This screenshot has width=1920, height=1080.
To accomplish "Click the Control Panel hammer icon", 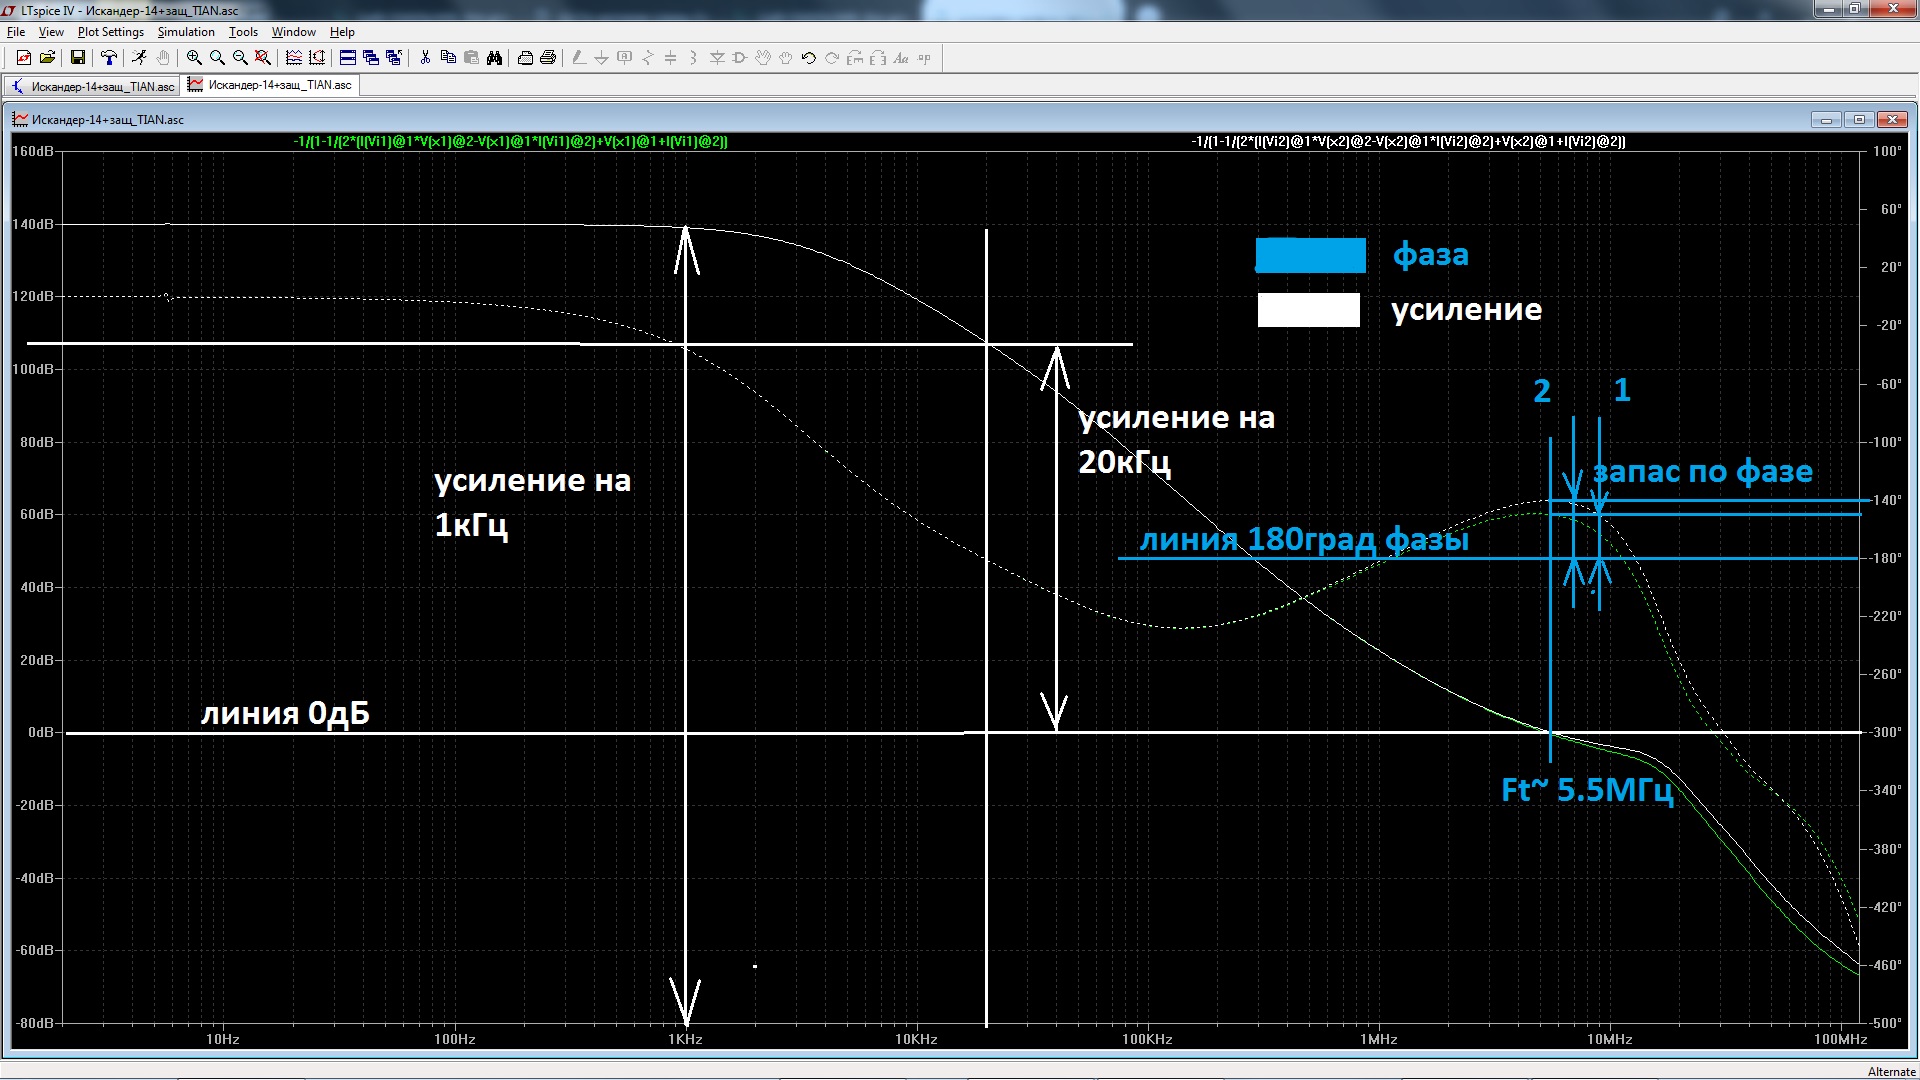I will click(109, 58).
